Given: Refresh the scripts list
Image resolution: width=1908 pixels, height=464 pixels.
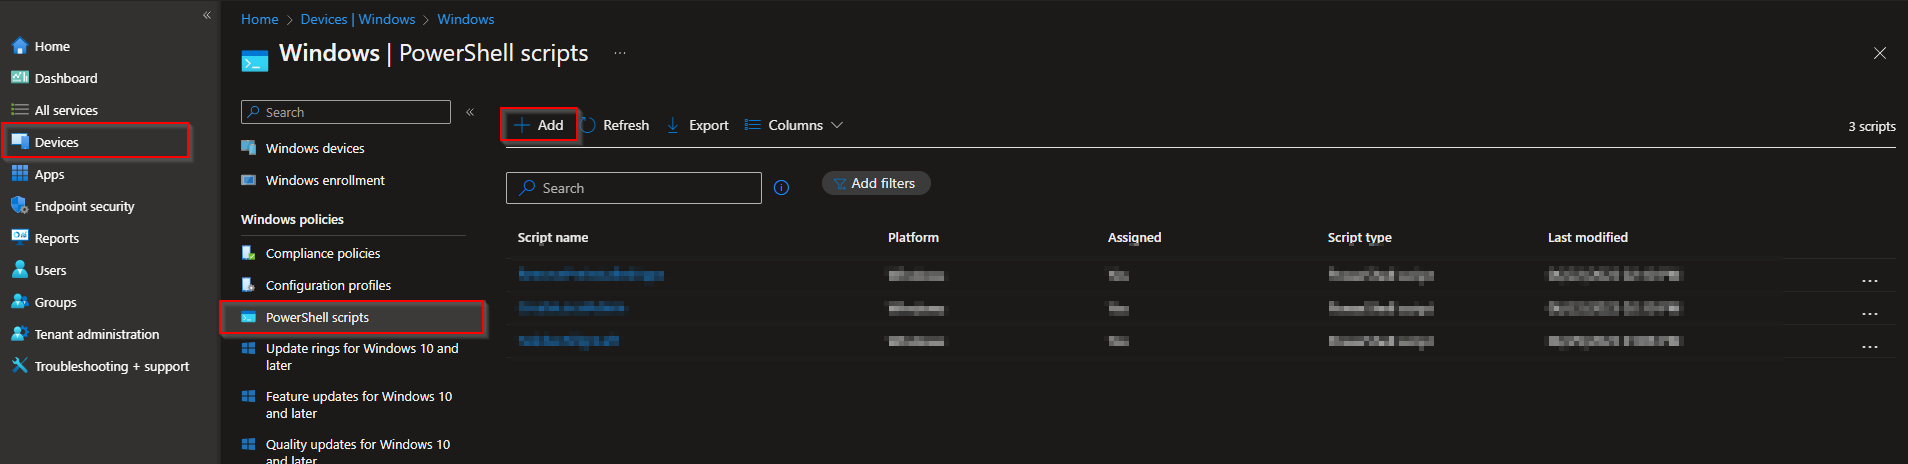Looking at the screenshot, I should click(615, 125).
